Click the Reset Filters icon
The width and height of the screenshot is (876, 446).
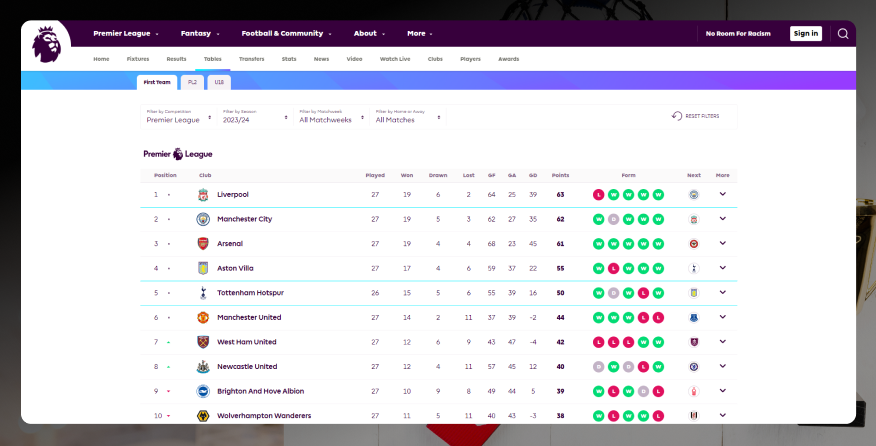pyautogui.click(x=677, y=116)
